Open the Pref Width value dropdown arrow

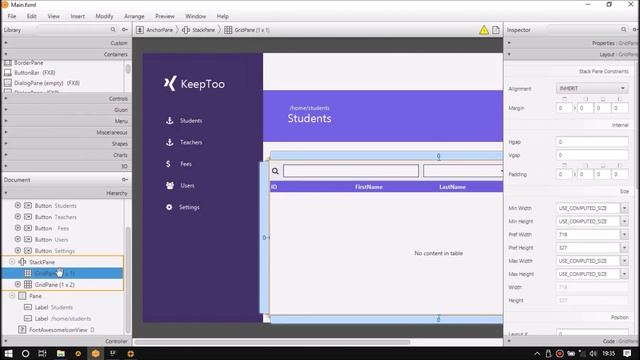point(624,235)
